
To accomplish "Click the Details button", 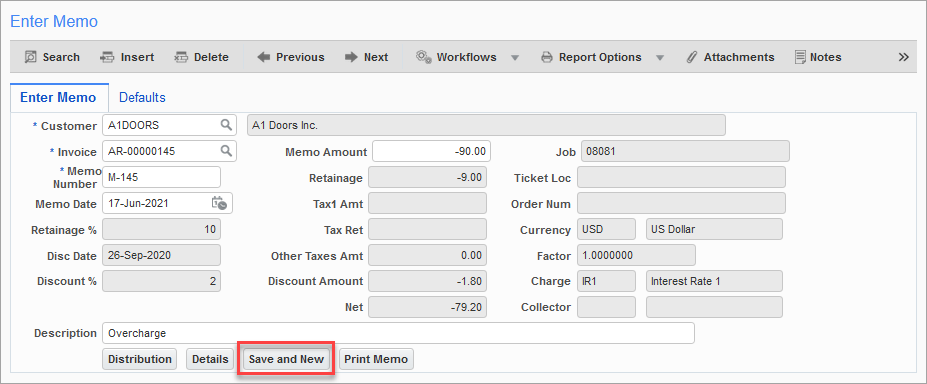I will point(210,359).
